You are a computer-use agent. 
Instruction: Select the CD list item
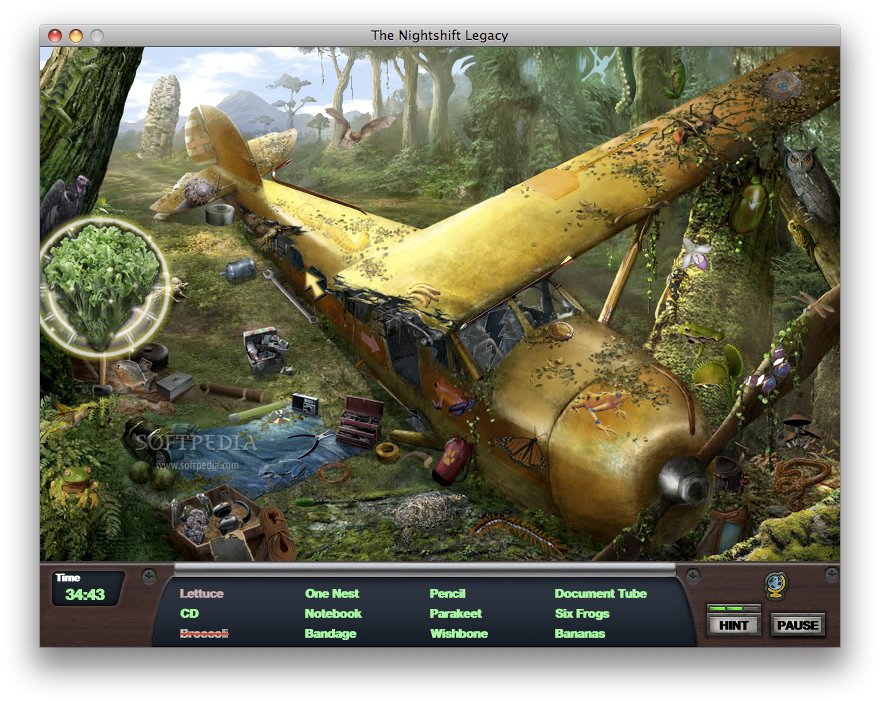click(x=189, y=613)
